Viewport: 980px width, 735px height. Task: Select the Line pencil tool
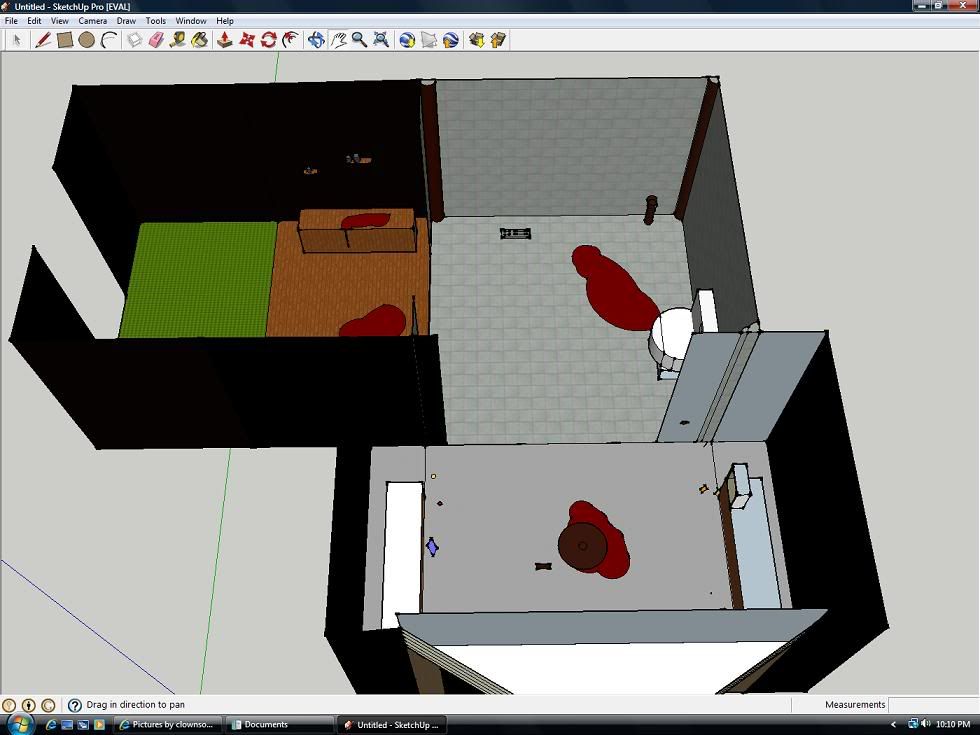pos(42,40)
